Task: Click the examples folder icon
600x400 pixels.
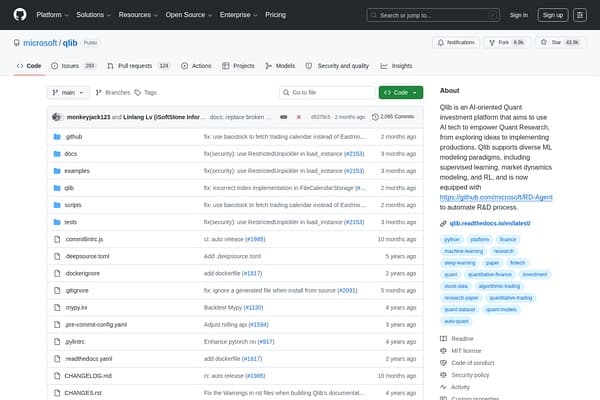Action: (x=57, y=171)
